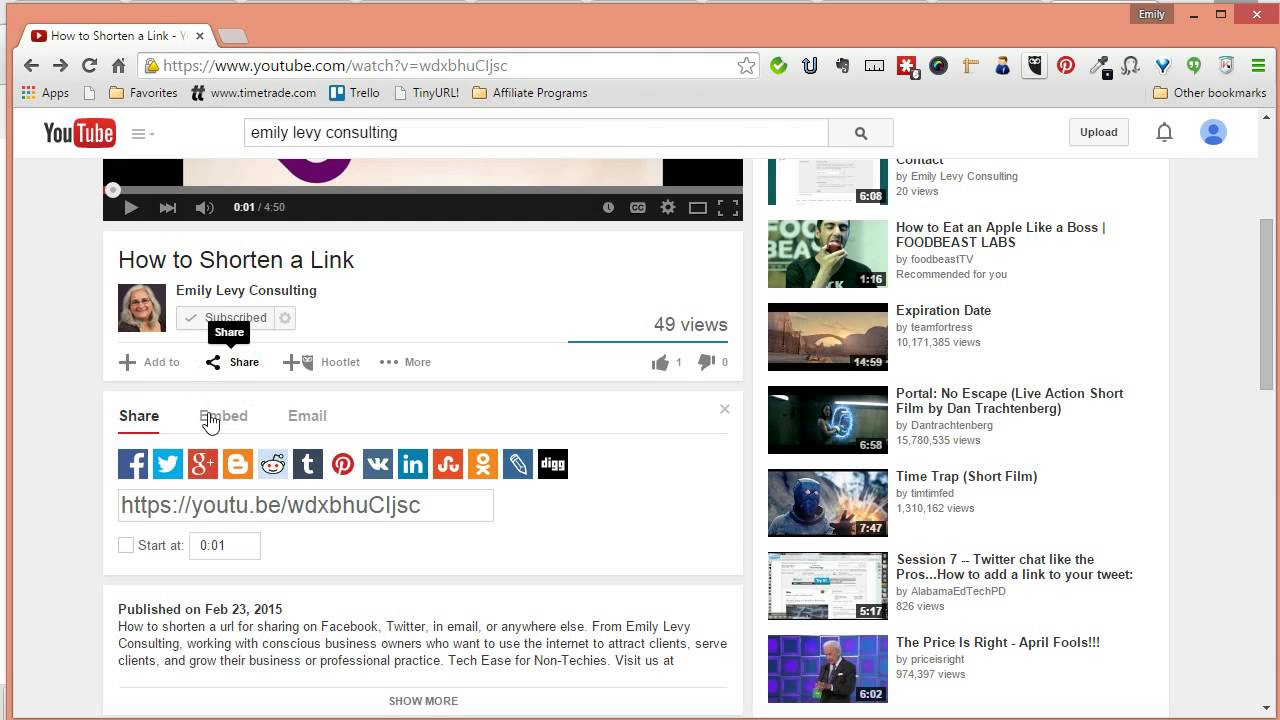Screen dimensions: 1280x720
Task: Share the video on Reddit
Action: tap(273, 464)
